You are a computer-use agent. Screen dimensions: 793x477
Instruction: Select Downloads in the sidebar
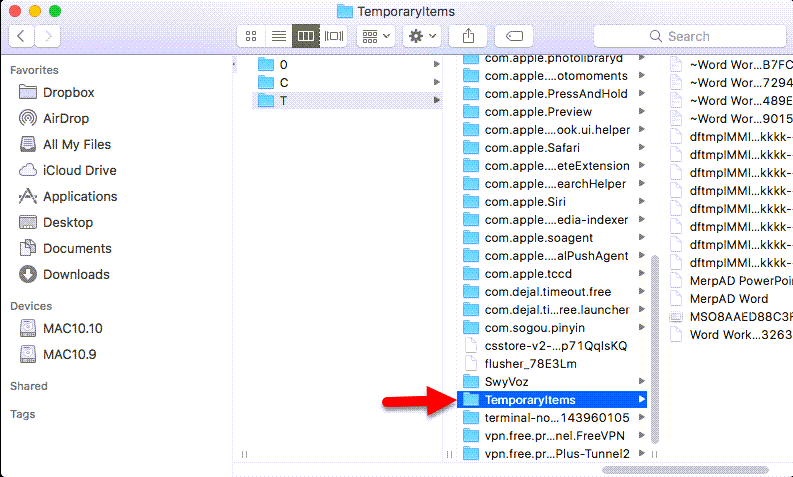click(x=76, y=274)
